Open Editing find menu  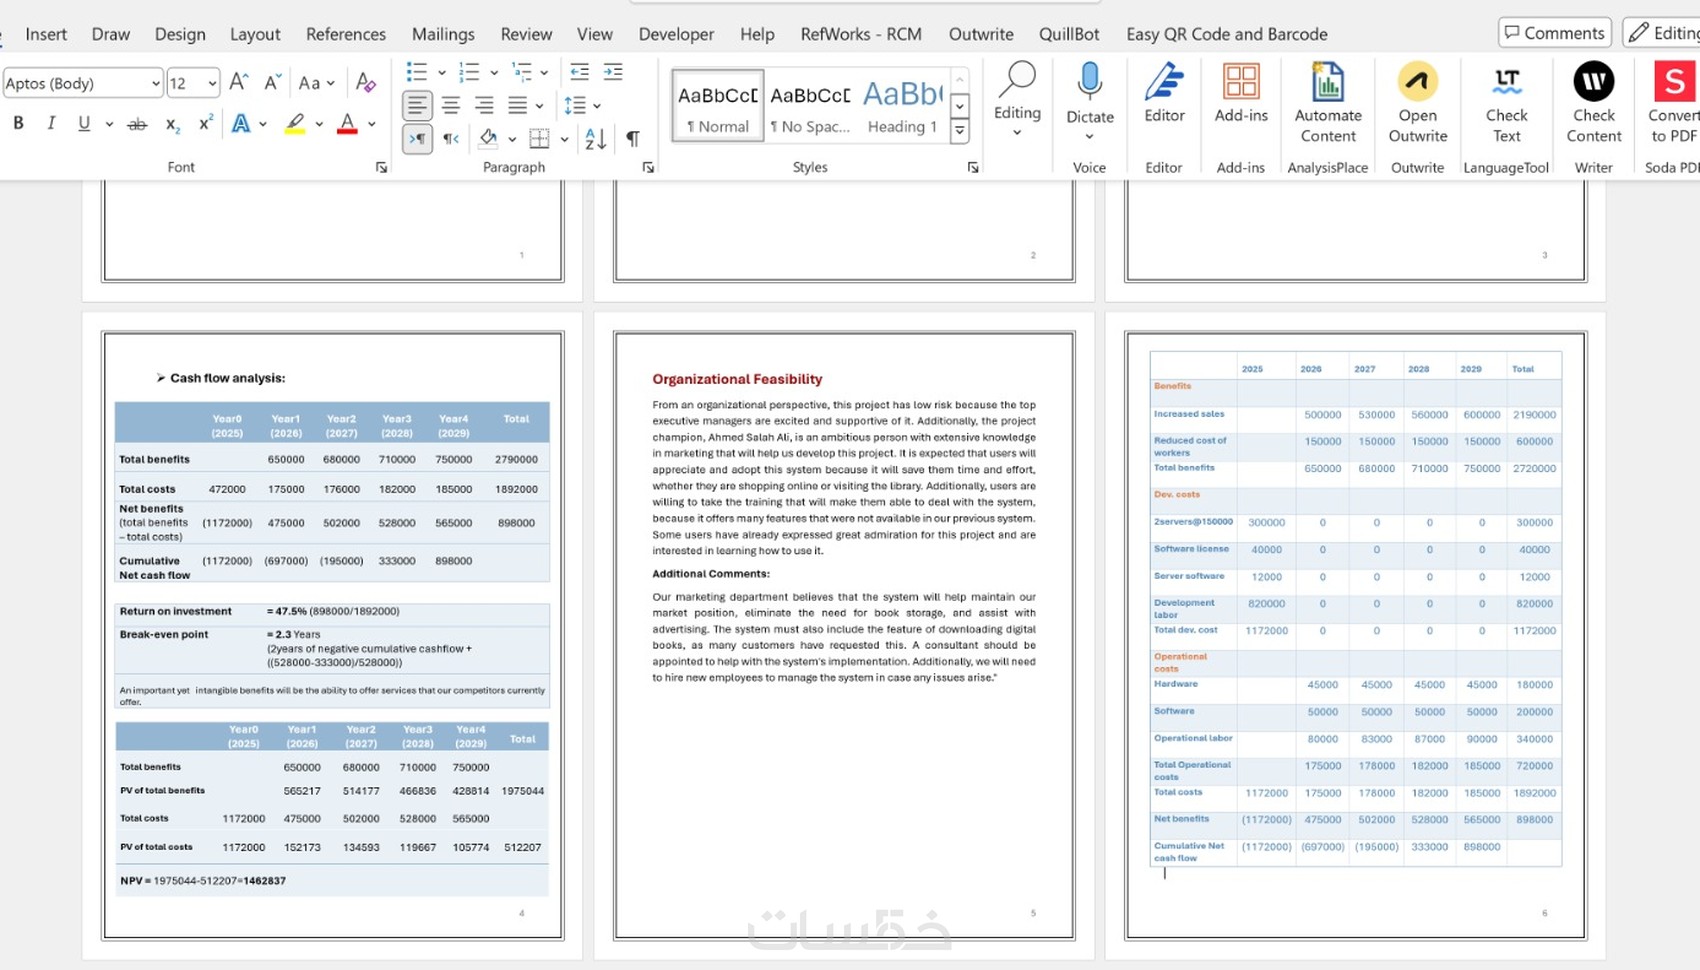pos(1017,100)
